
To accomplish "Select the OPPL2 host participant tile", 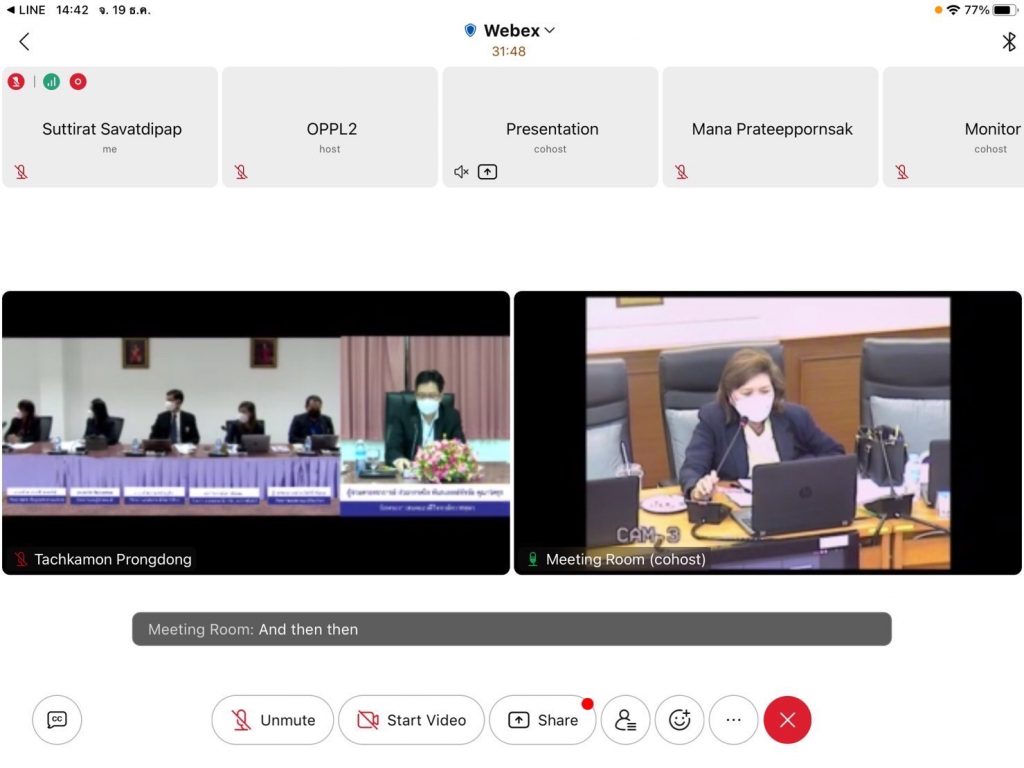I will coord(330,128).
